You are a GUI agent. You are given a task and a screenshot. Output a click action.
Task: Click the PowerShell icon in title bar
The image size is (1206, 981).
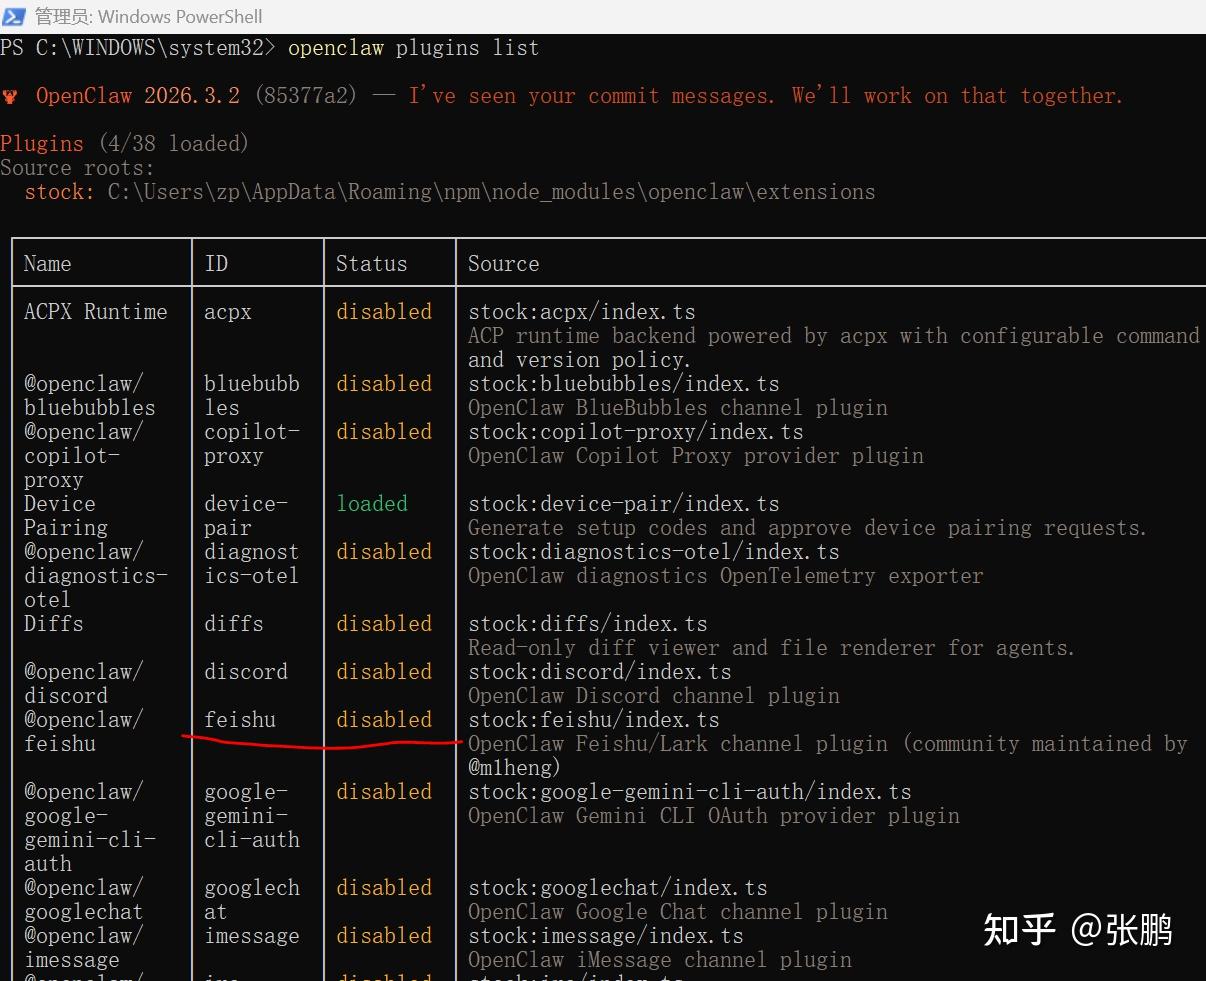click(13, 15)
